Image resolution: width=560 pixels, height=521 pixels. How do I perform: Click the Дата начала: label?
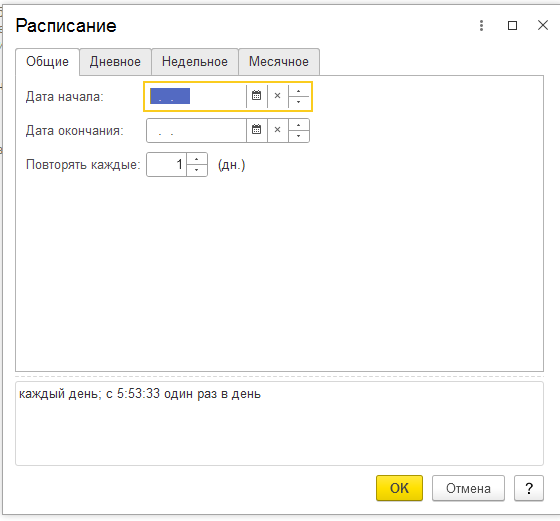click(65, 97)
